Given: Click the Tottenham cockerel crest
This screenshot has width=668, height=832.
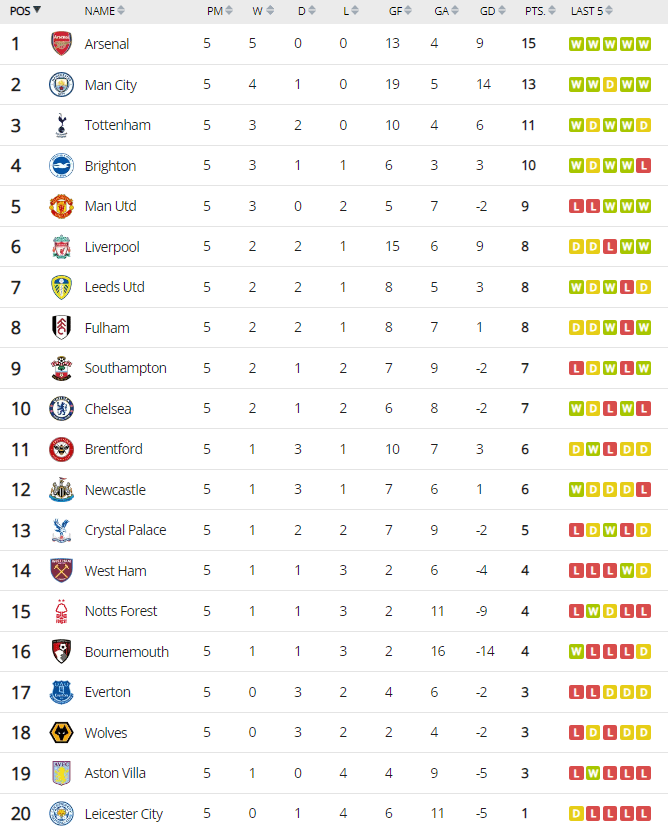Looking at the screenshot, I should coord(61,125).
